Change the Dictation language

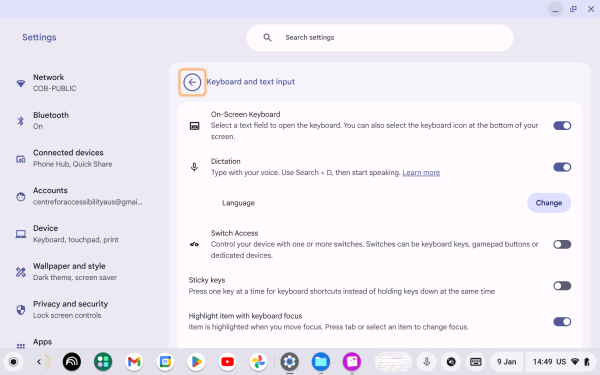pos(549,203)
